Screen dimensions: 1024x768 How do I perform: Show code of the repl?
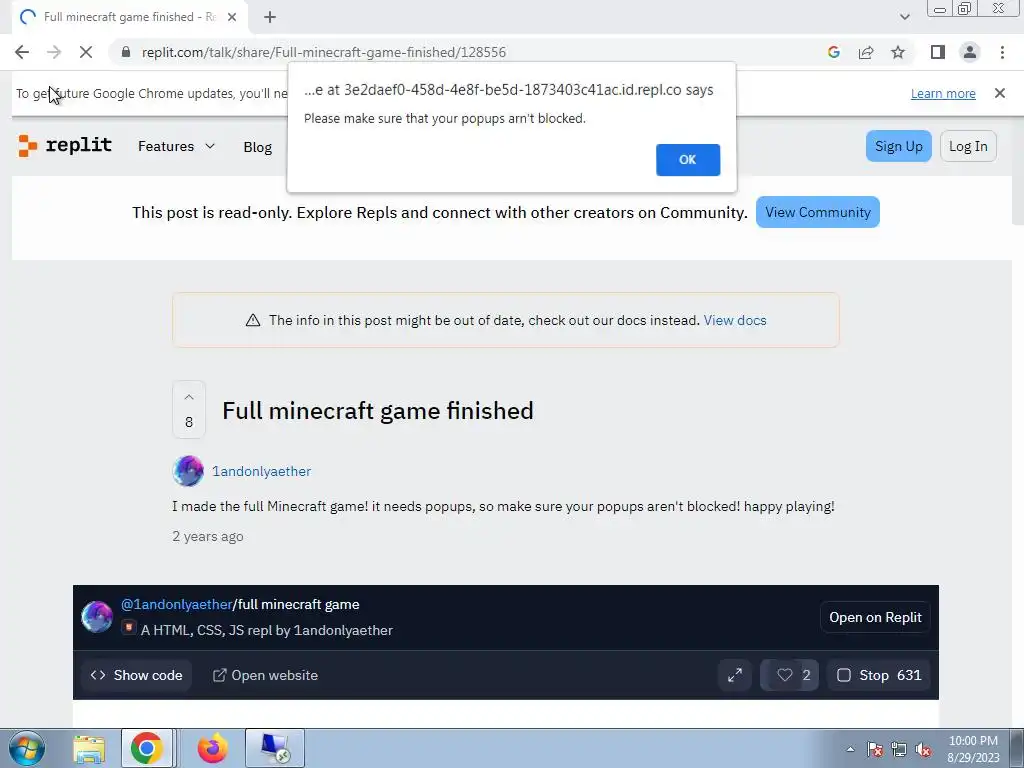pyautogui.click(x=136, y=675)
